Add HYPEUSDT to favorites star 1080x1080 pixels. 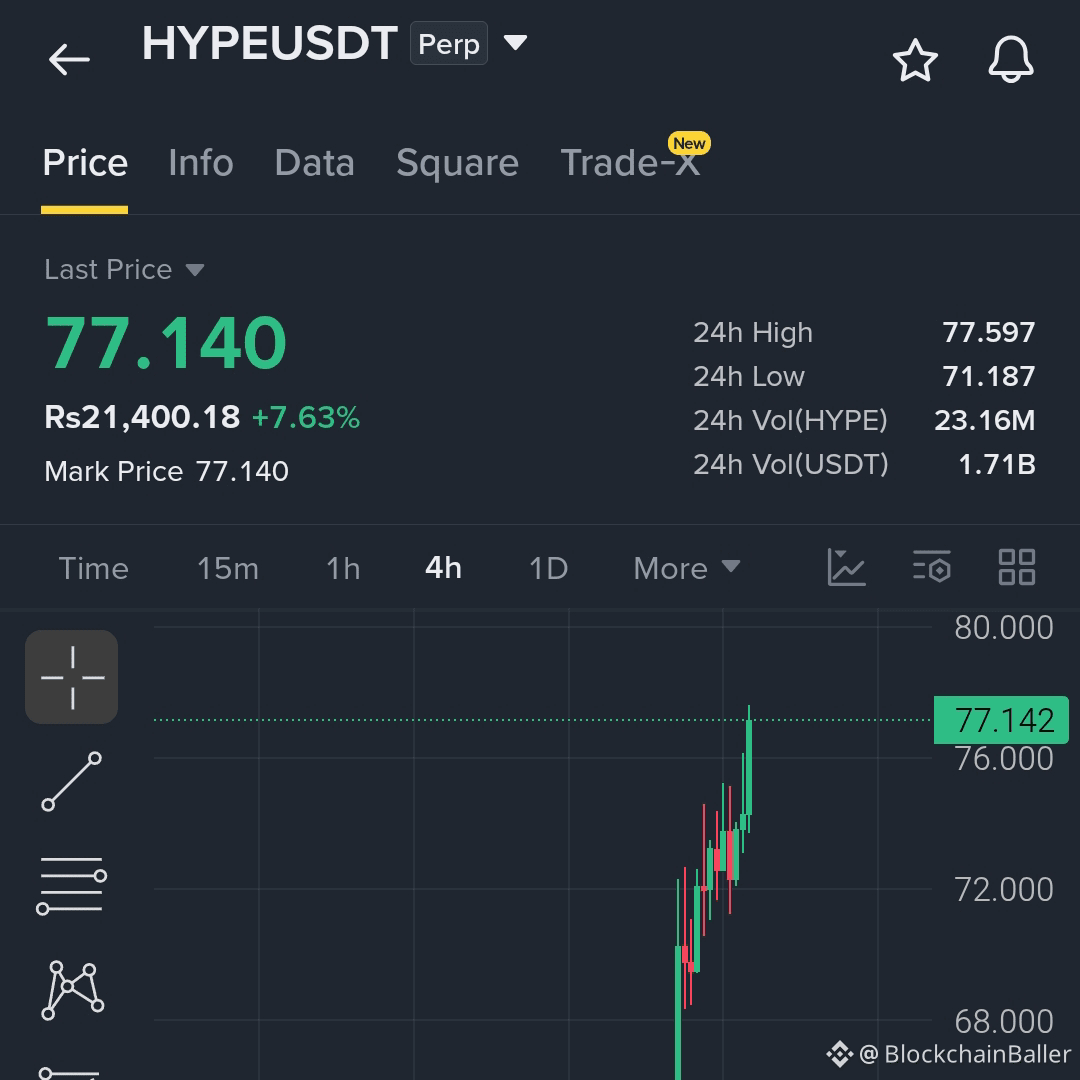click(x=915, y=60)
